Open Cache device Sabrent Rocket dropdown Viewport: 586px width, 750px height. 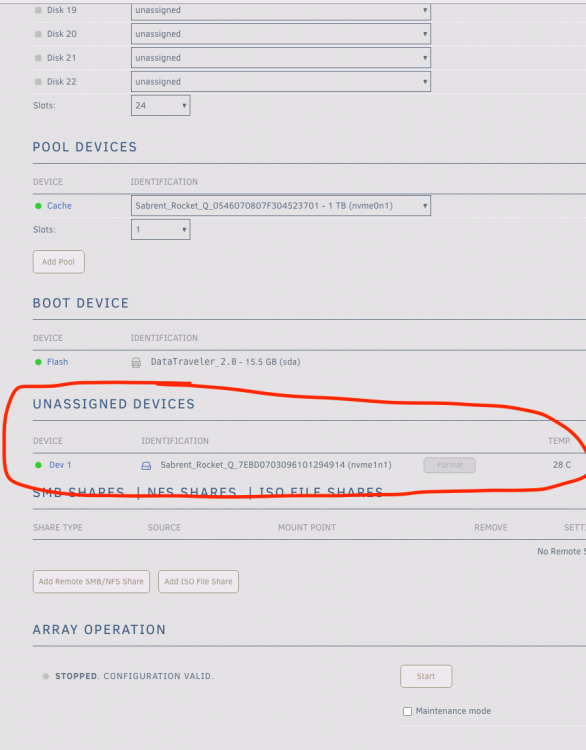[x=281, y=206]
